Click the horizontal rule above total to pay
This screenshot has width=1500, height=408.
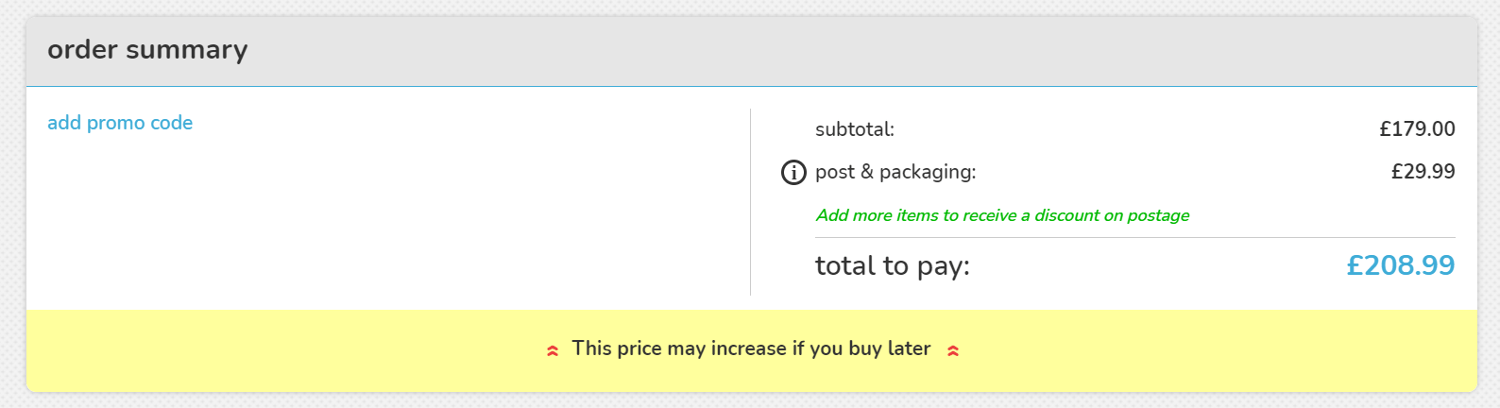(1135, 238)
